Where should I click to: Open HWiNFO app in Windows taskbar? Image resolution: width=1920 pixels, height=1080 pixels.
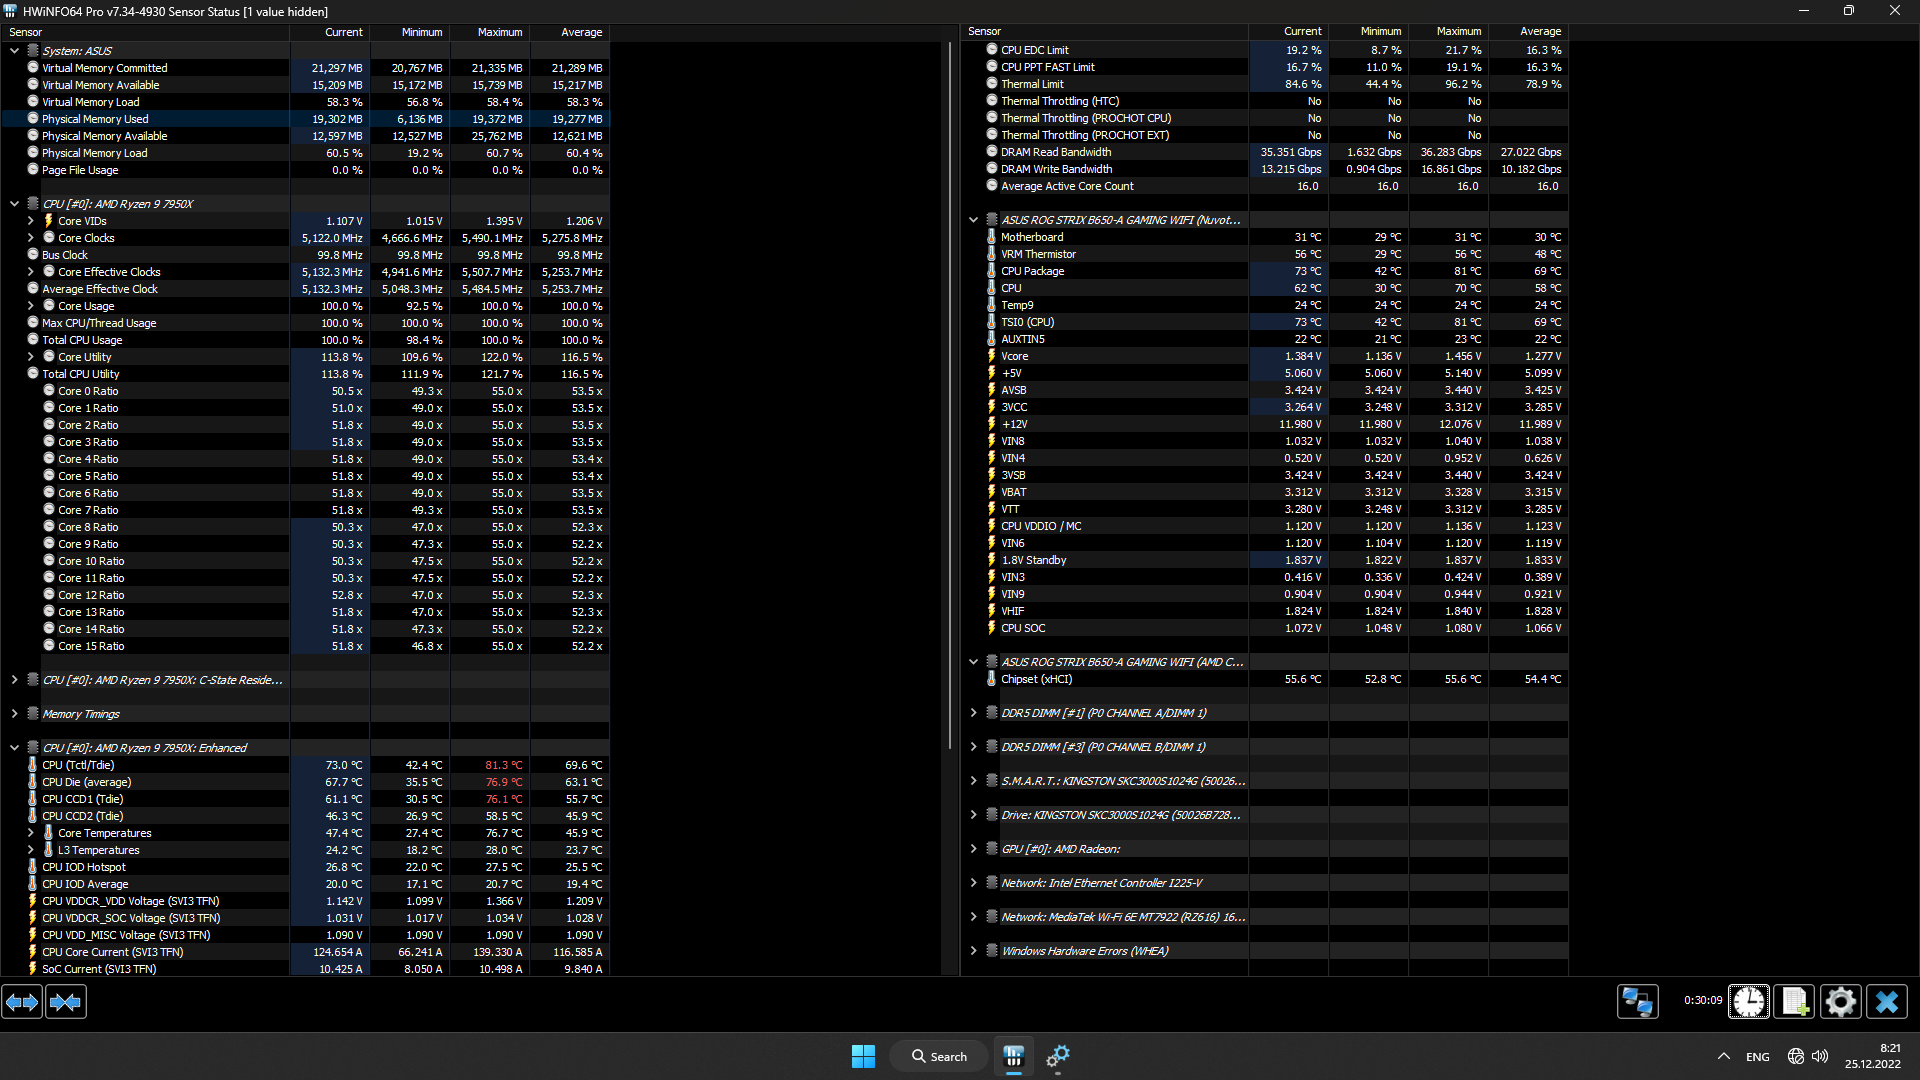(x=1013, y=1056)
